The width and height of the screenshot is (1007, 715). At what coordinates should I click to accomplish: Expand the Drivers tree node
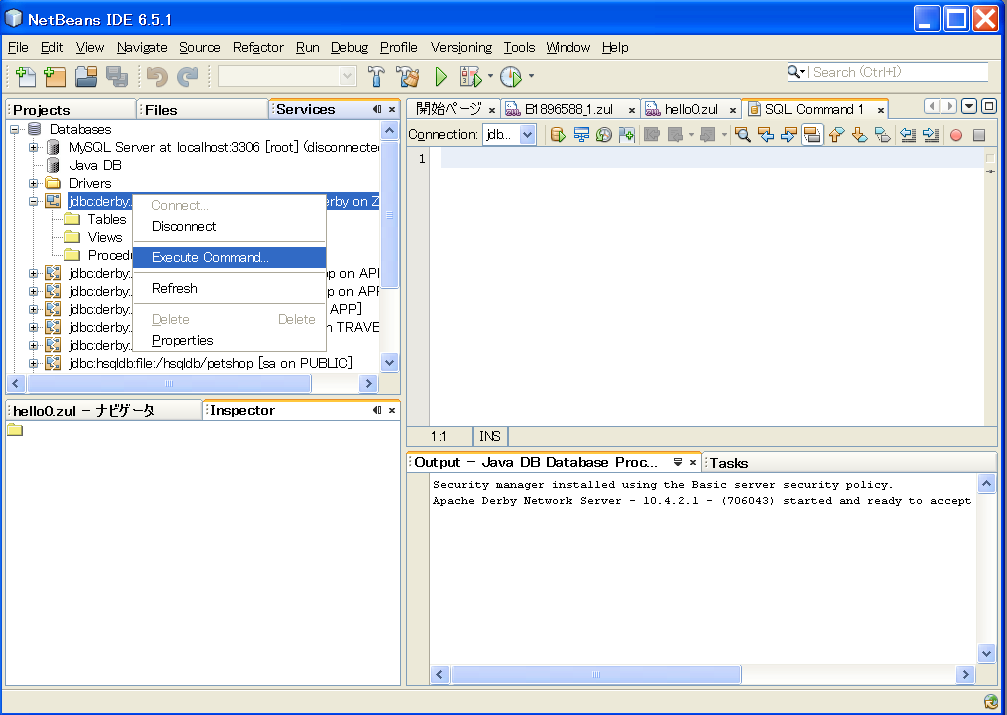coord(34,183)
